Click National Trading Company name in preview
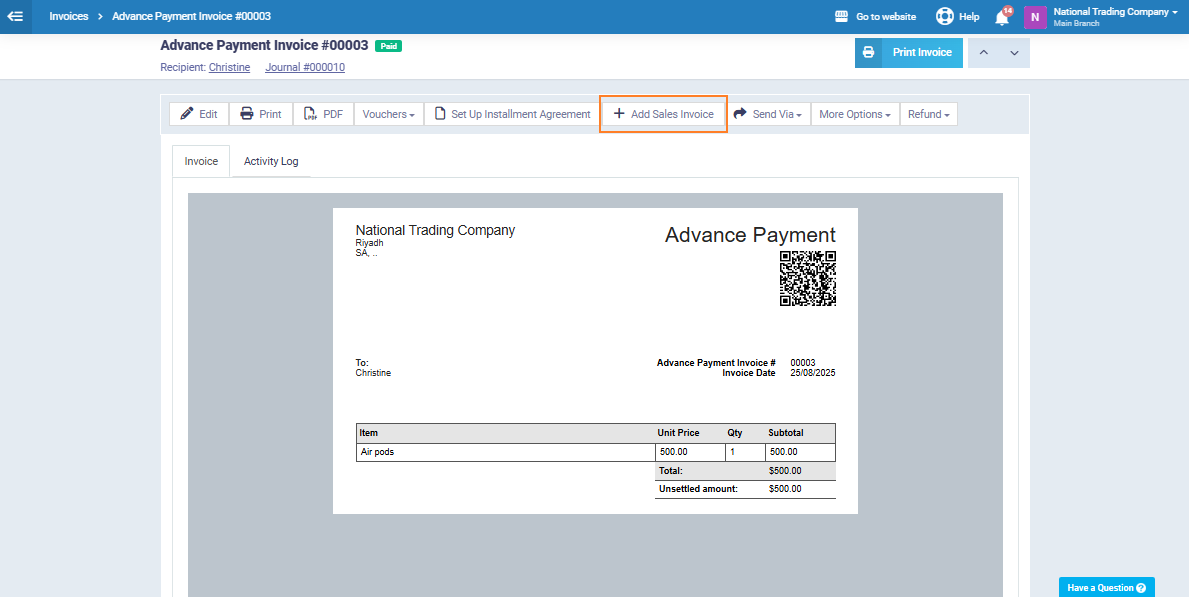This screenshot has width=1189, height=597. coord(435,230)
